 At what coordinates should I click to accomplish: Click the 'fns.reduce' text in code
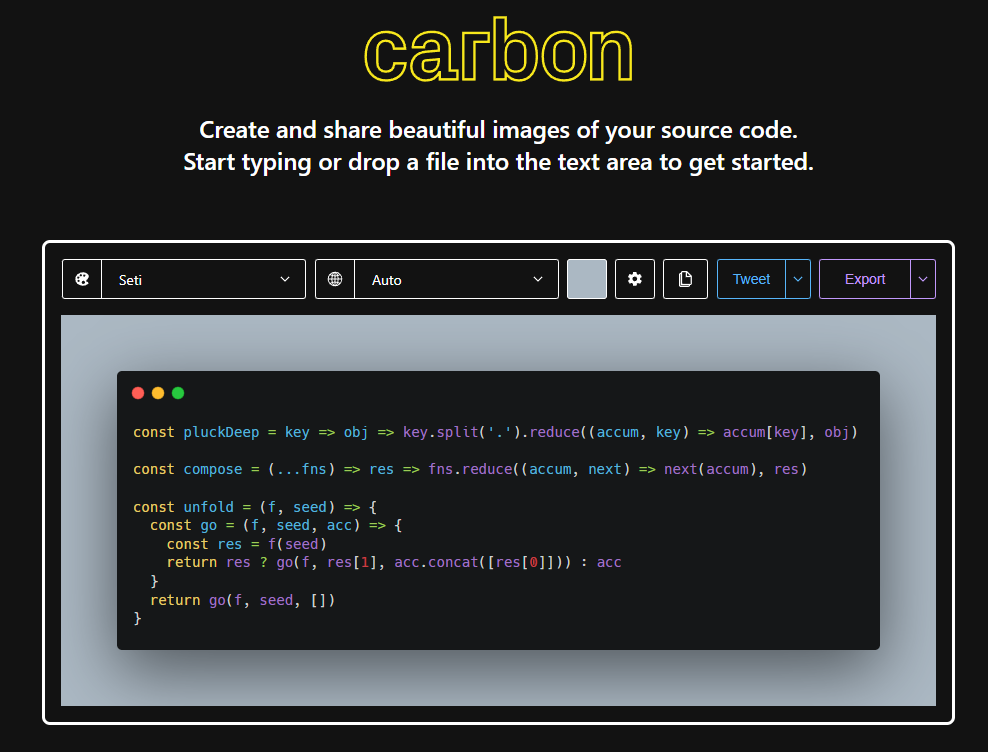pos(470,470)
